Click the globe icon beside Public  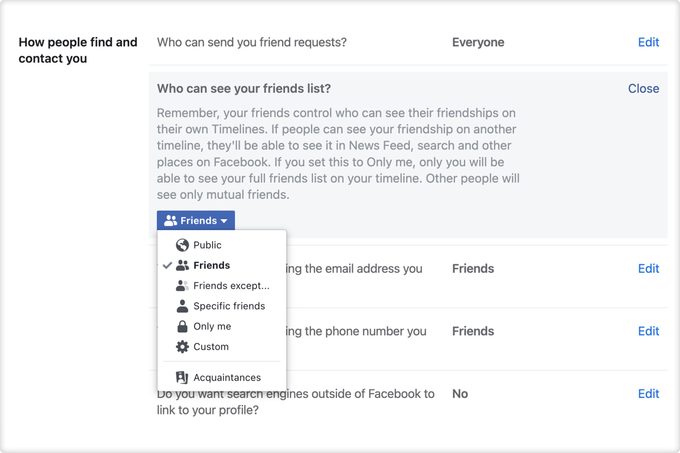click(182, 245)
